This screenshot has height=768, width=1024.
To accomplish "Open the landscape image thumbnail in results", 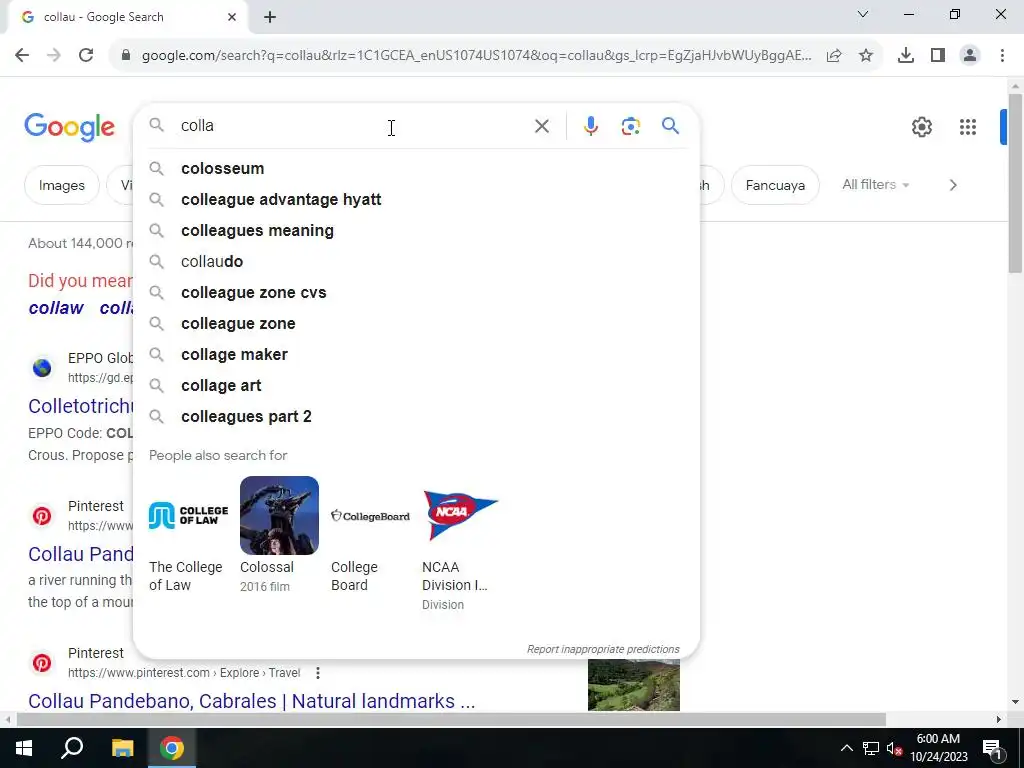I will click(x=633, y=684).
